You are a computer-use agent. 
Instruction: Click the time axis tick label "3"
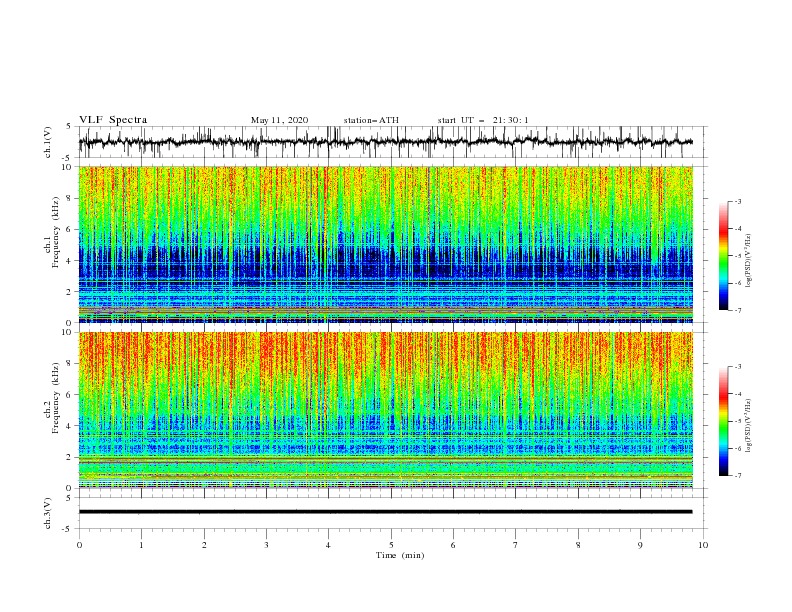click(x=266, y=545)
